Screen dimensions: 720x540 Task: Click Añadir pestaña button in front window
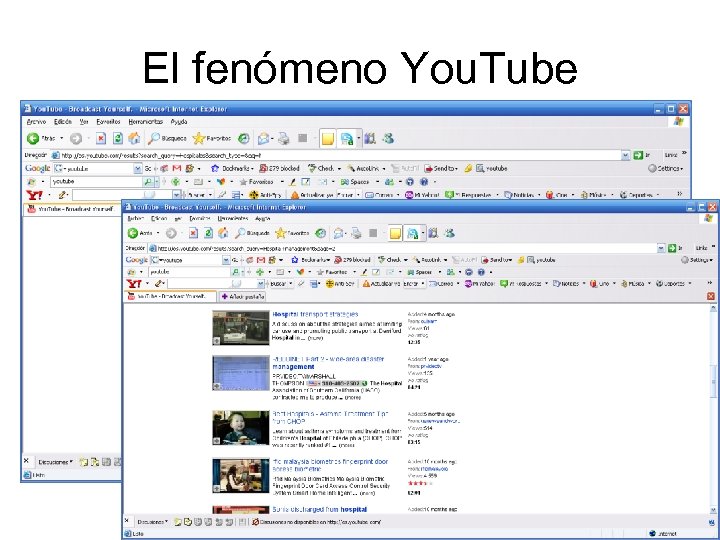point(242,297)
